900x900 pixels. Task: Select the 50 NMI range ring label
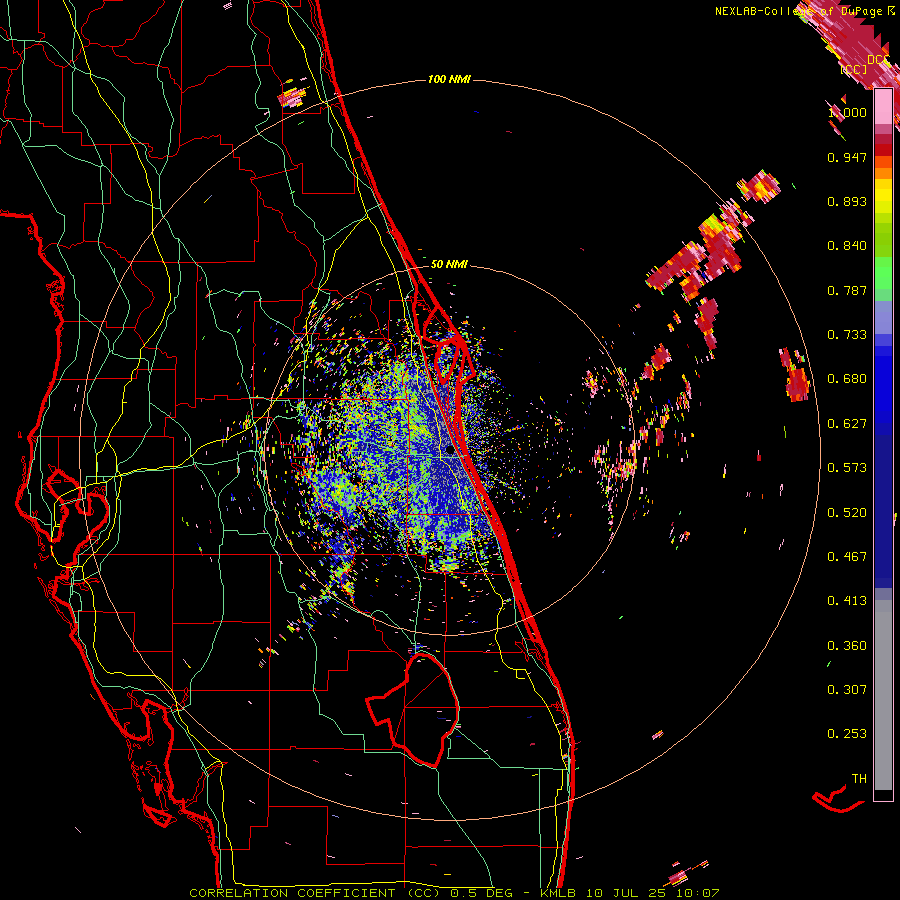click(449, 264)
